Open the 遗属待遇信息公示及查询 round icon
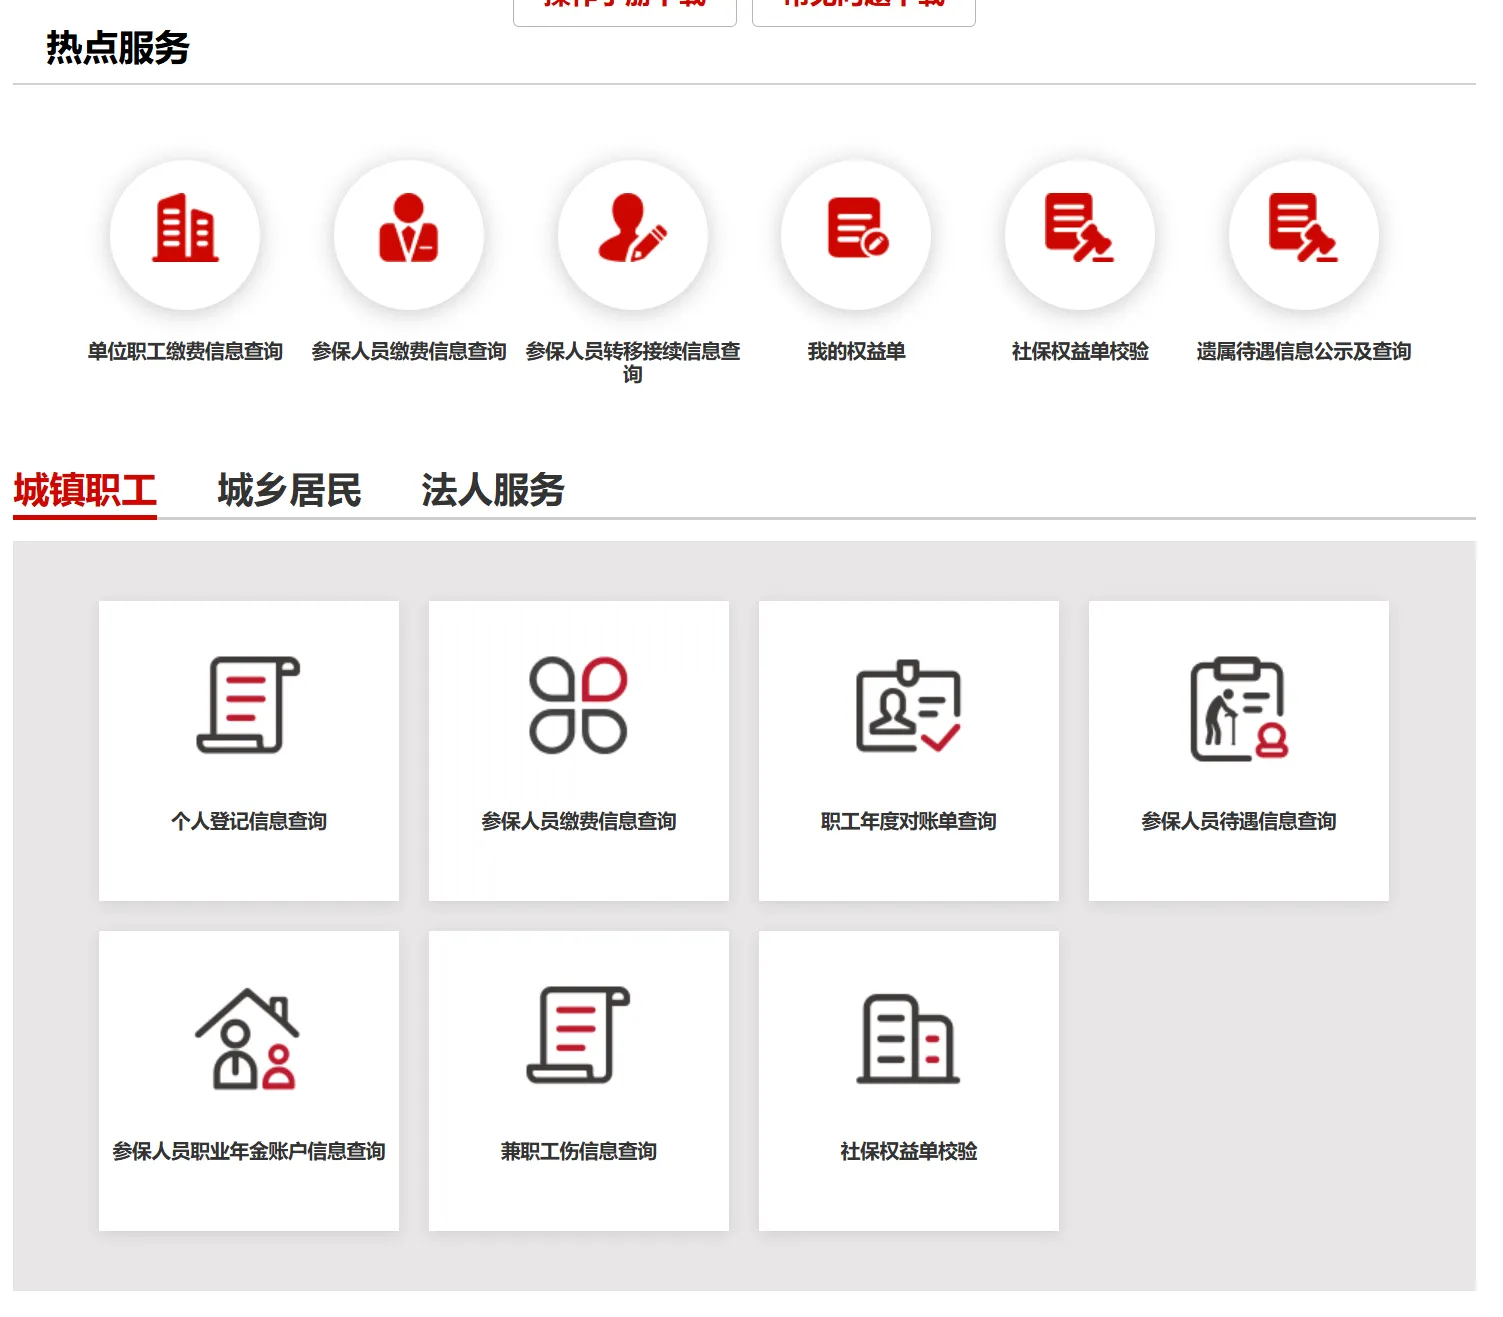This screenshot has width=1503, height=1317. pyautogui.click(x=1303, y=234)
